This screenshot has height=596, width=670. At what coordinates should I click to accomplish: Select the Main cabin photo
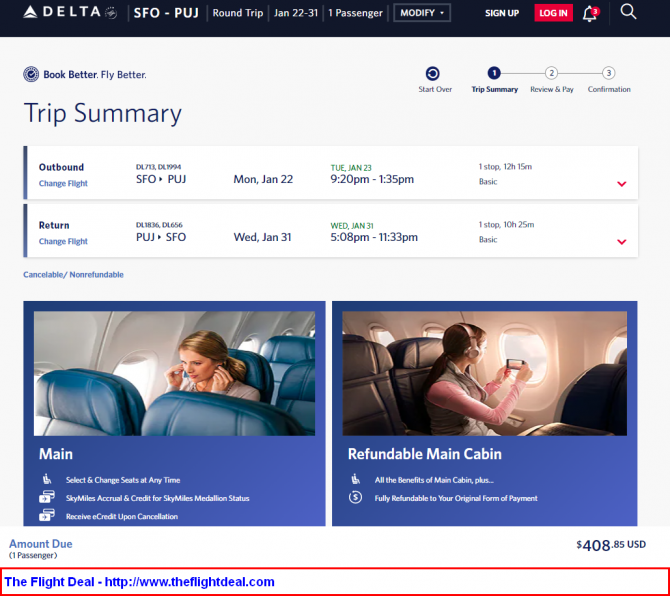point(174,373)
